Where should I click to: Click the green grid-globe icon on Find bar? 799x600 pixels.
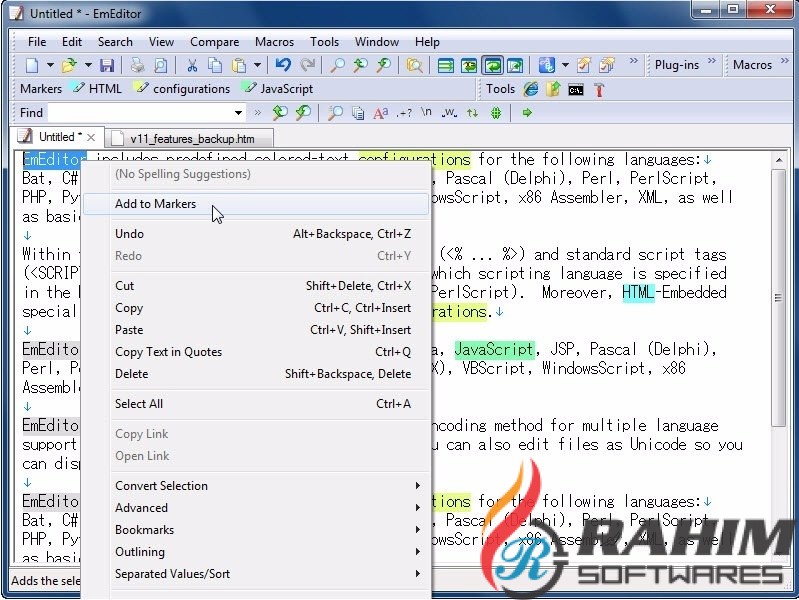tap(495, 113)
